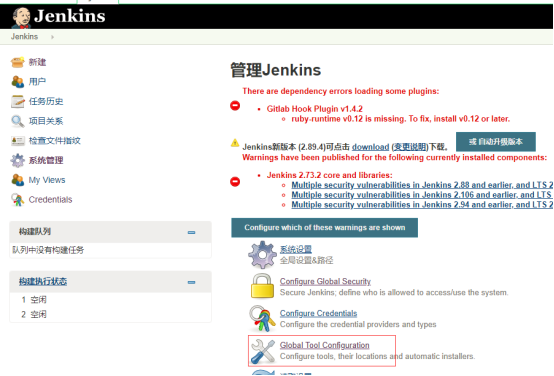Click the 用户 users icon
This screenshot has width=554, height=376.
pos(17,82)
